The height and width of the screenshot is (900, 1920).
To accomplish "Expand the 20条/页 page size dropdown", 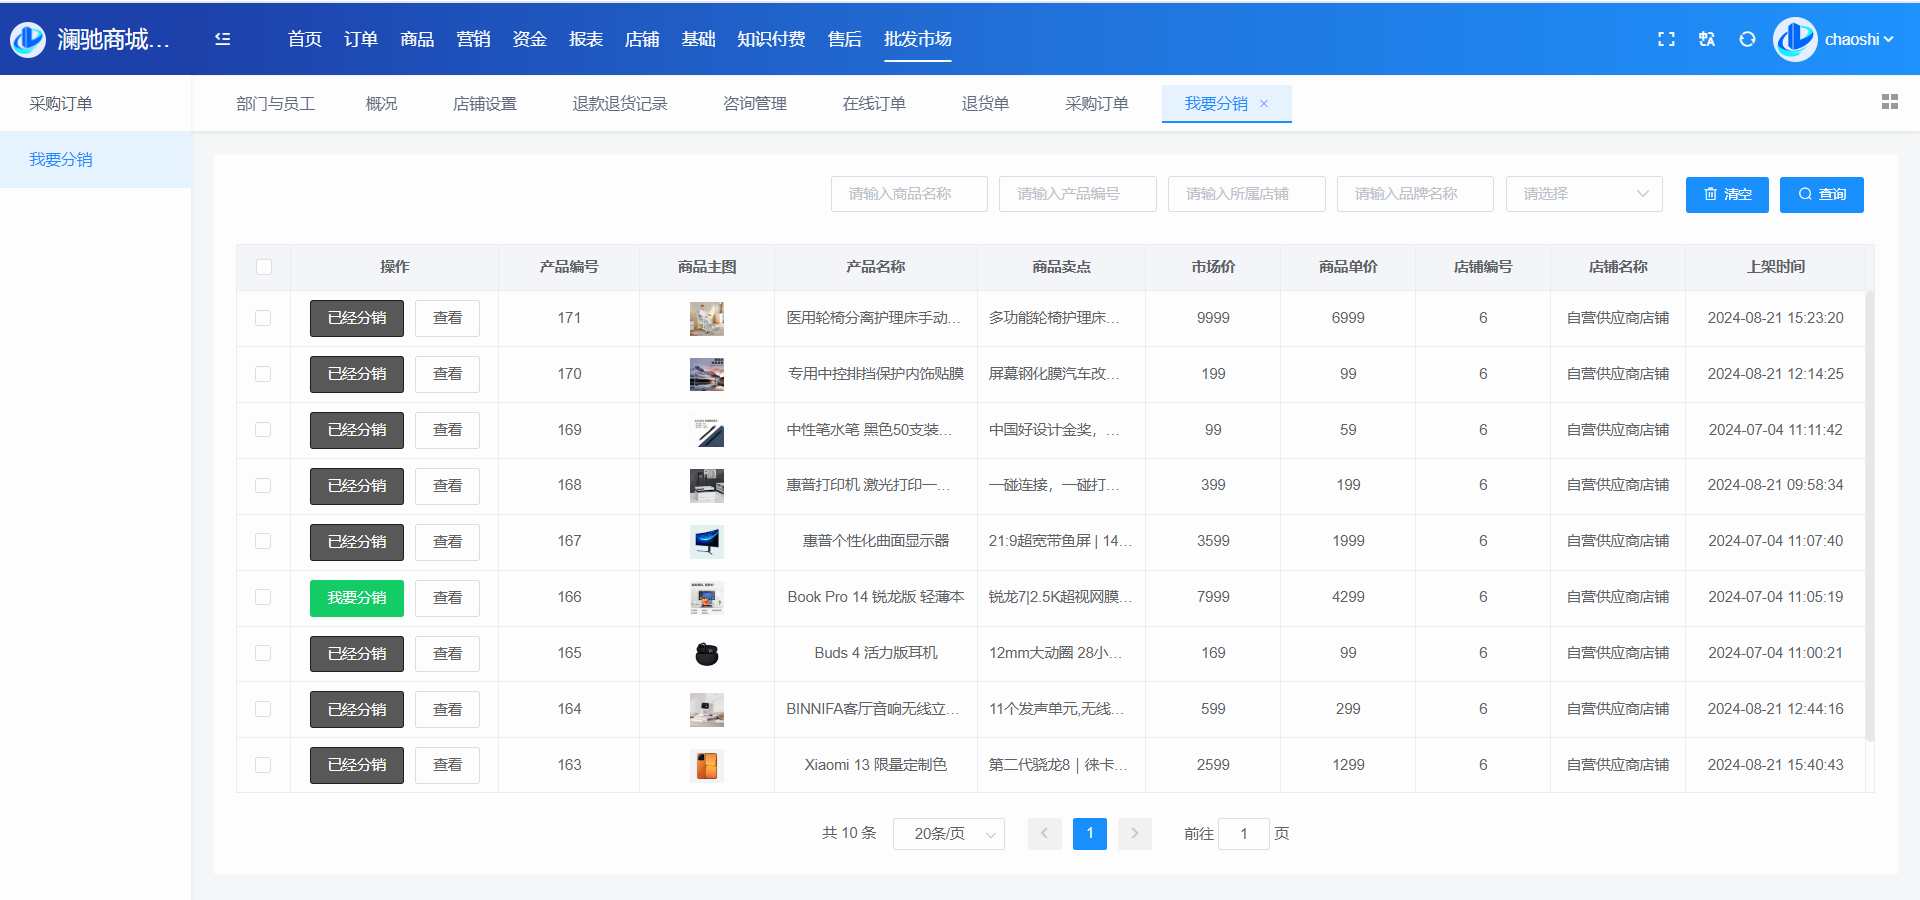I will pyautogui.click(x=948, y=833).
